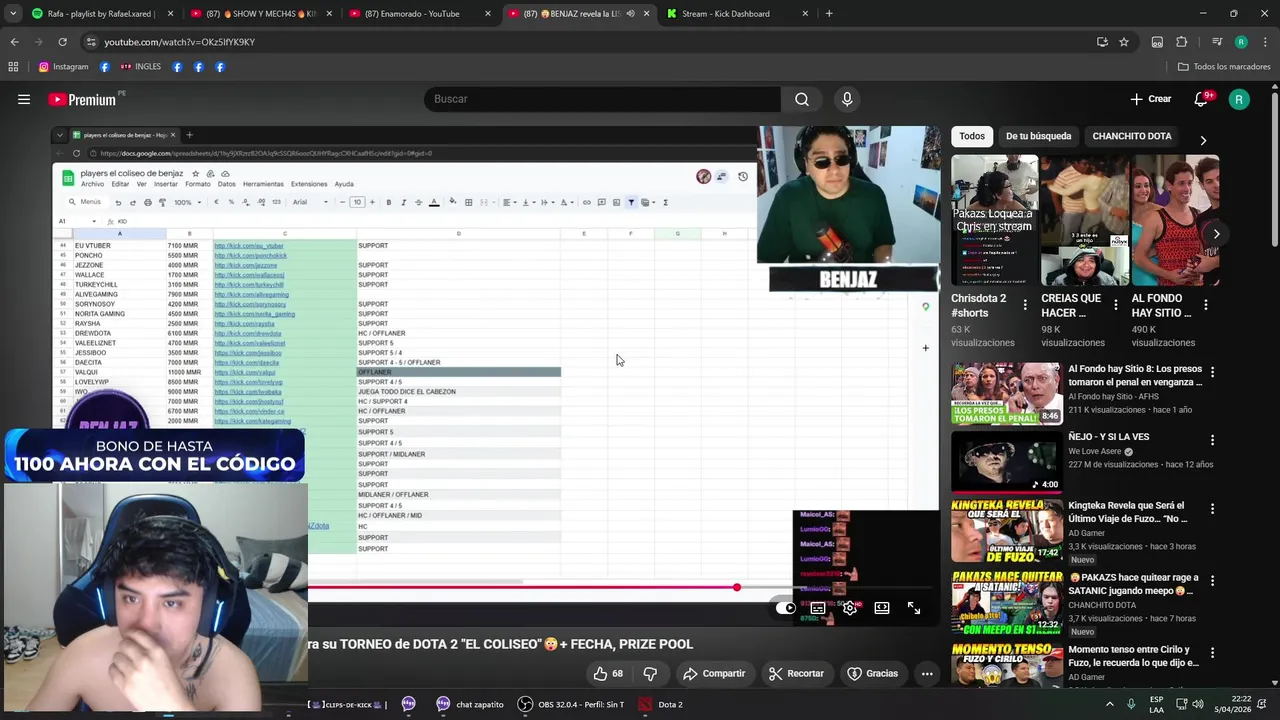Switch to Rafa playlist tab
This screenshot has height=720, width=1280.
(x=103, y=14)
